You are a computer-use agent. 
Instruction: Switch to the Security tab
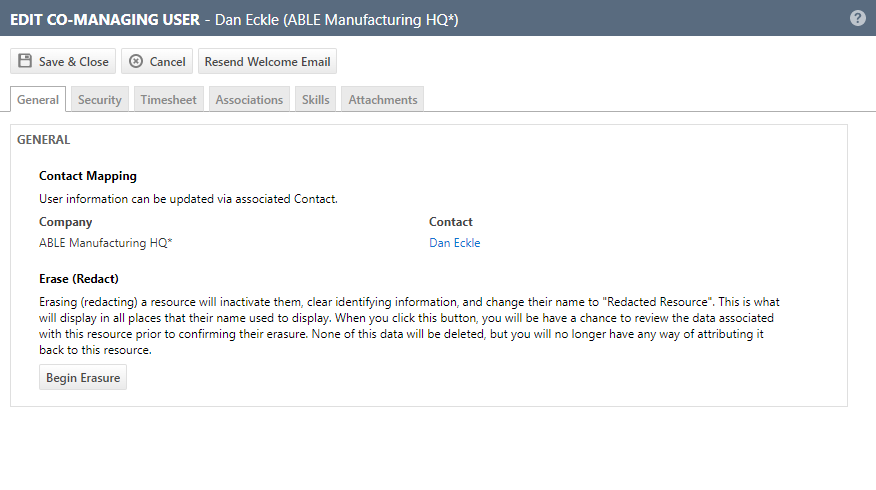pos(99,99)
